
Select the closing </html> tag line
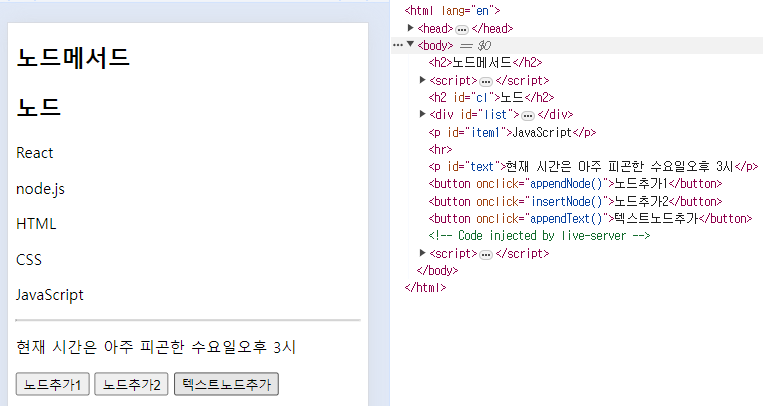point(425,287)
